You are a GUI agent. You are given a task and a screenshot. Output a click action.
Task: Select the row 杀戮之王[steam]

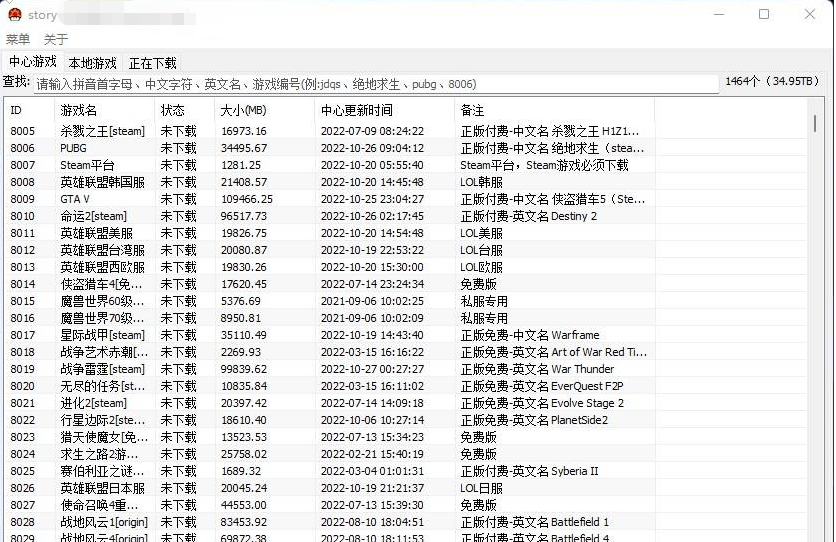coord(405,131)
